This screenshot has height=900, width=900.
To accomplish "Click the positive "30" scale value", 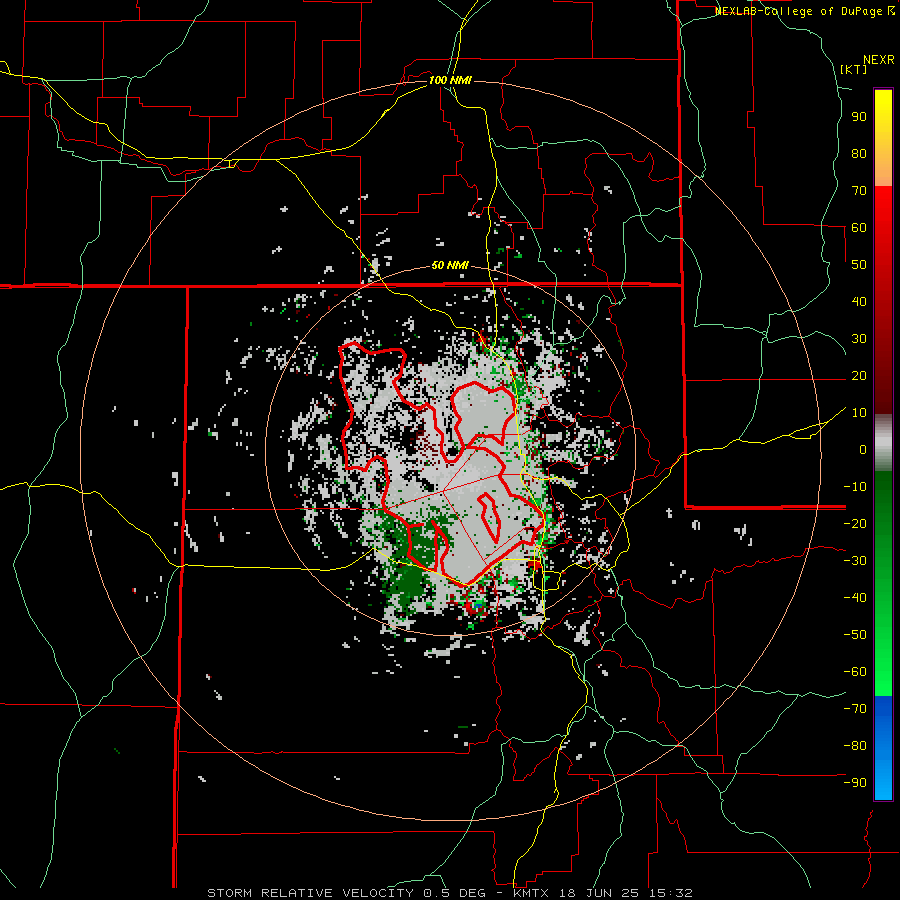I will pyautogui.click(x=859, y=339).
